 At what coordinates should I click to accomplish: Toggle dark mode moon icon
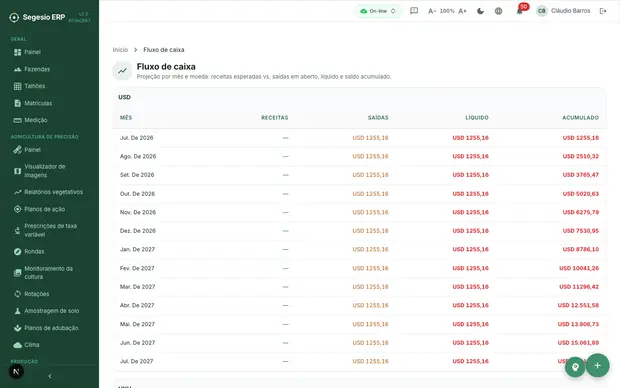(x=480, y=11)
